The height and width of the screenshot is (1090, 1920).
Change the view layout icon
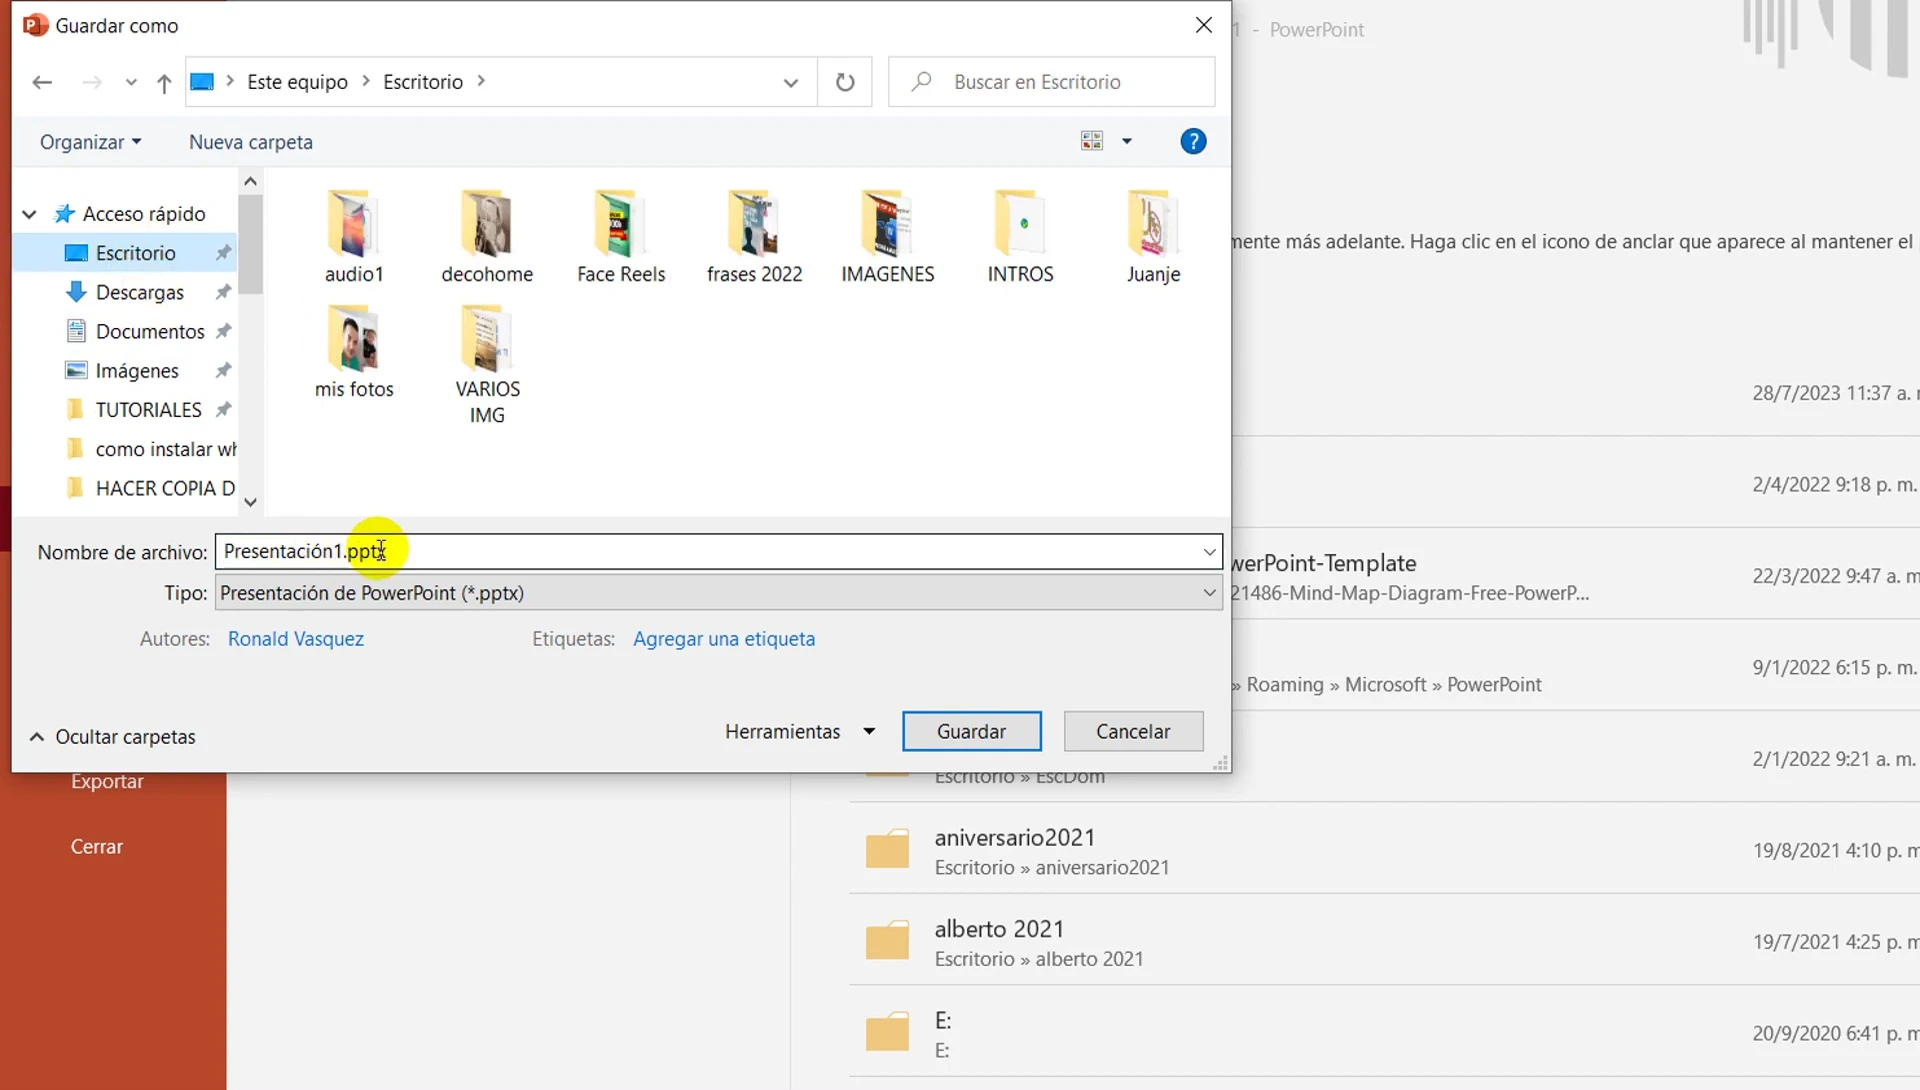click(x=1092, y=141)
